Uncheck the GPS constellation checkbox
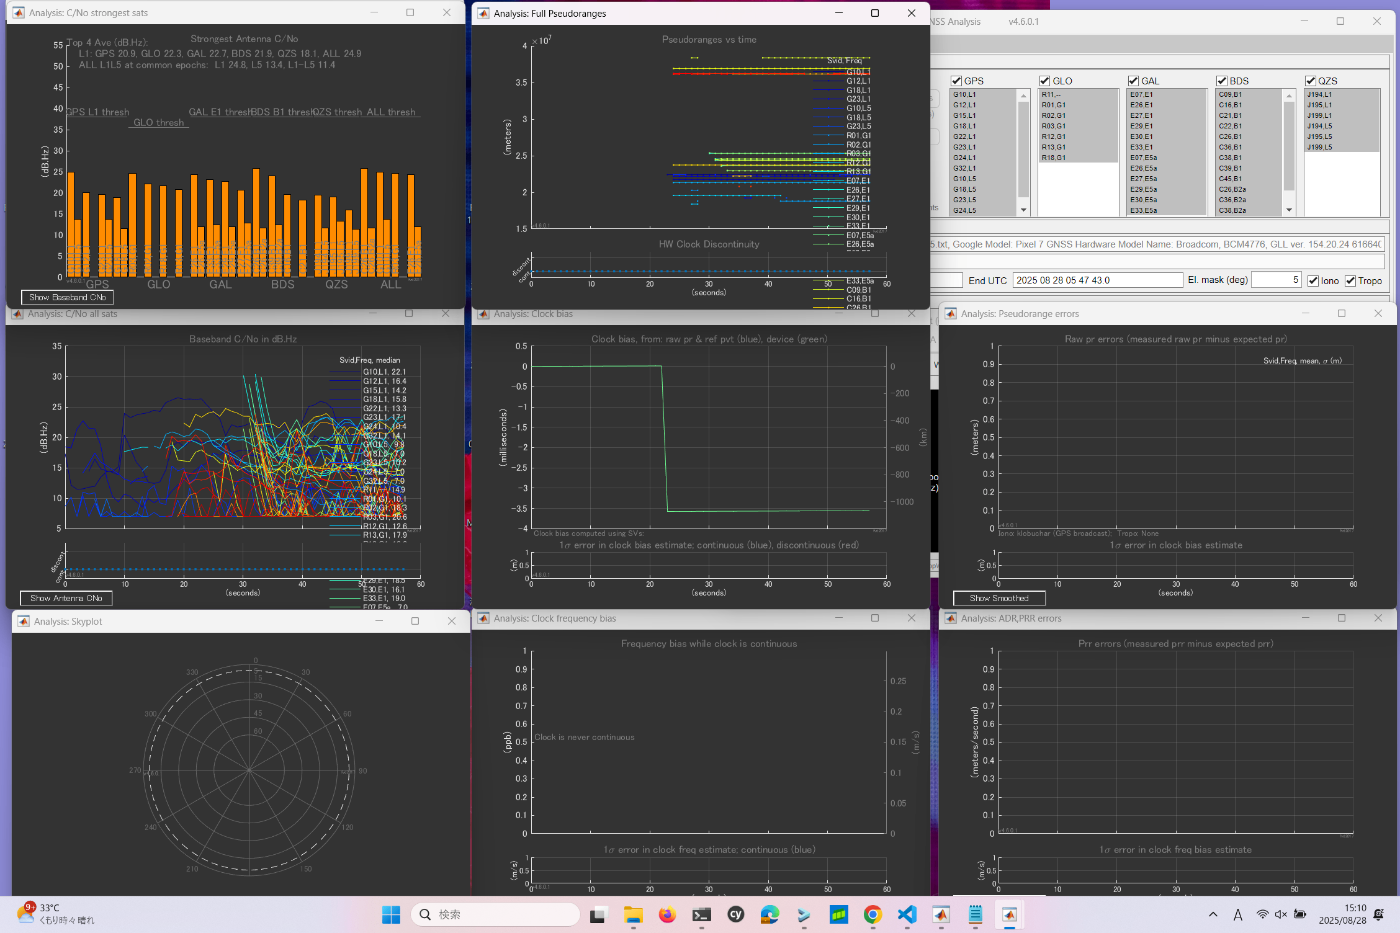The image size is (1400, 933). click(x=957, y=81)
